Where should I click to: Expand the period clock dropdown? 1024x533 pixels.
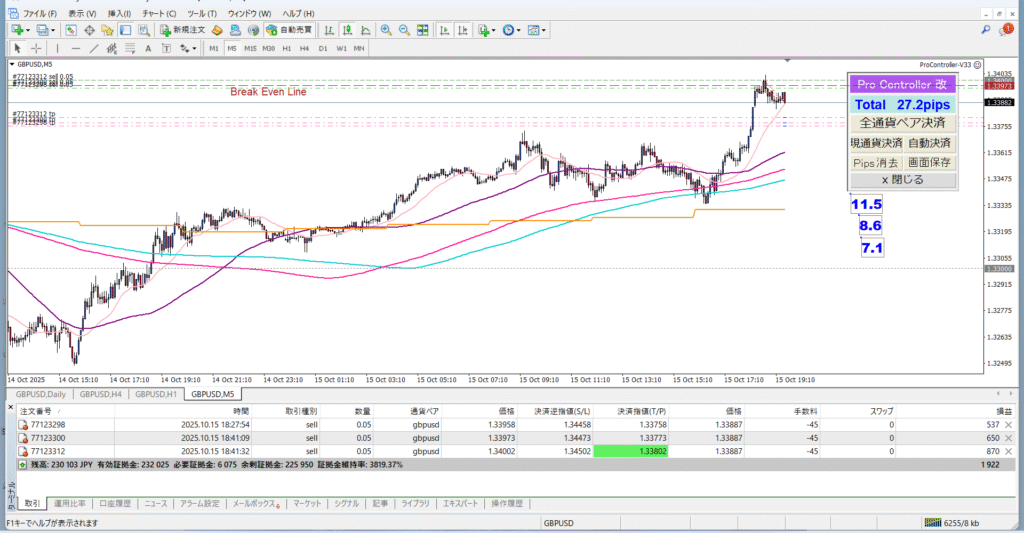coord(519,31)
